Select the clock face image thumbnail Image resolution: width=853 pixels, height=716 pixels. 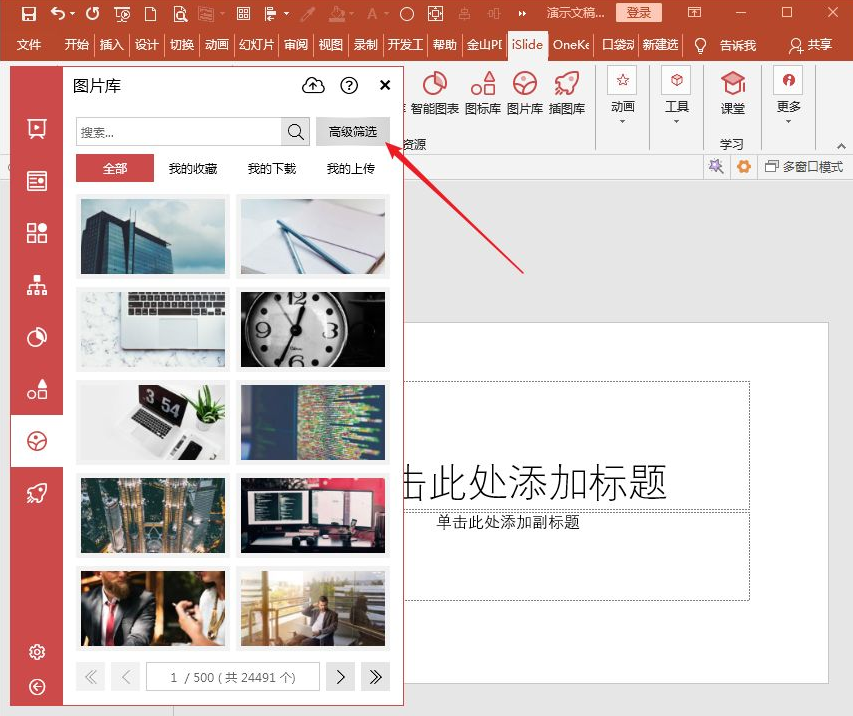click(313, 329)
